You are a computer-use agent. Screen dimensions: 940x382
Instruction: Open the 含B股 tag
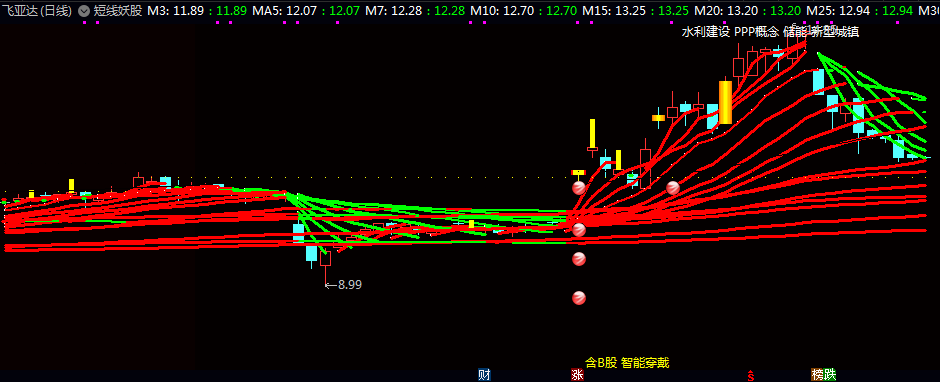point(601,362)
